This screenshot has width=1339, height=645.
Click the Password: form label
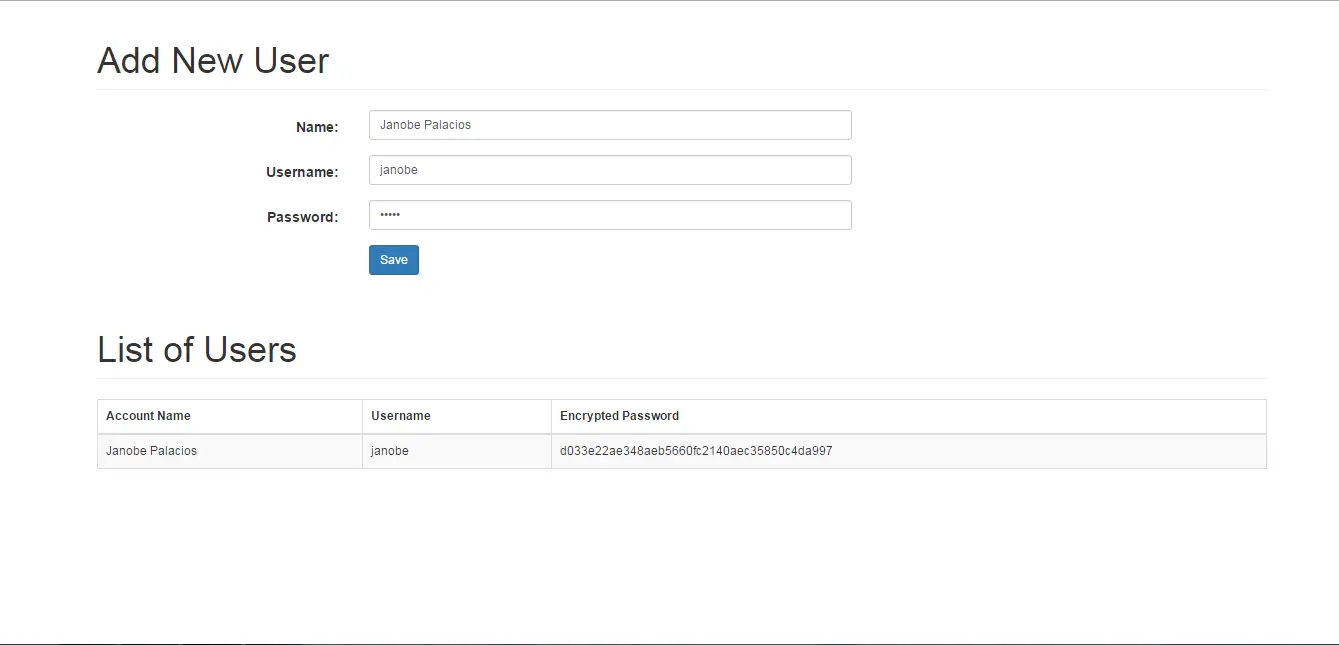(303, 217)
